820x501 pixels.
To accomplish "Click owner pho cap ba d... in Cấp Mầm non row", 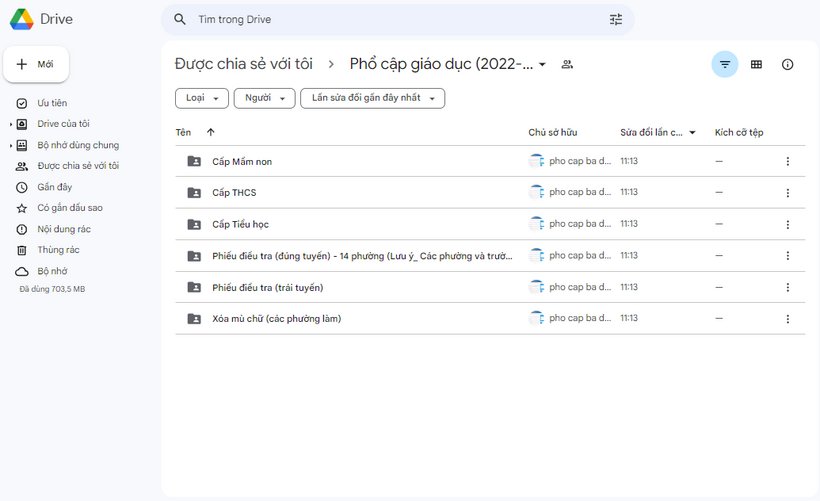I will point(580,161).
